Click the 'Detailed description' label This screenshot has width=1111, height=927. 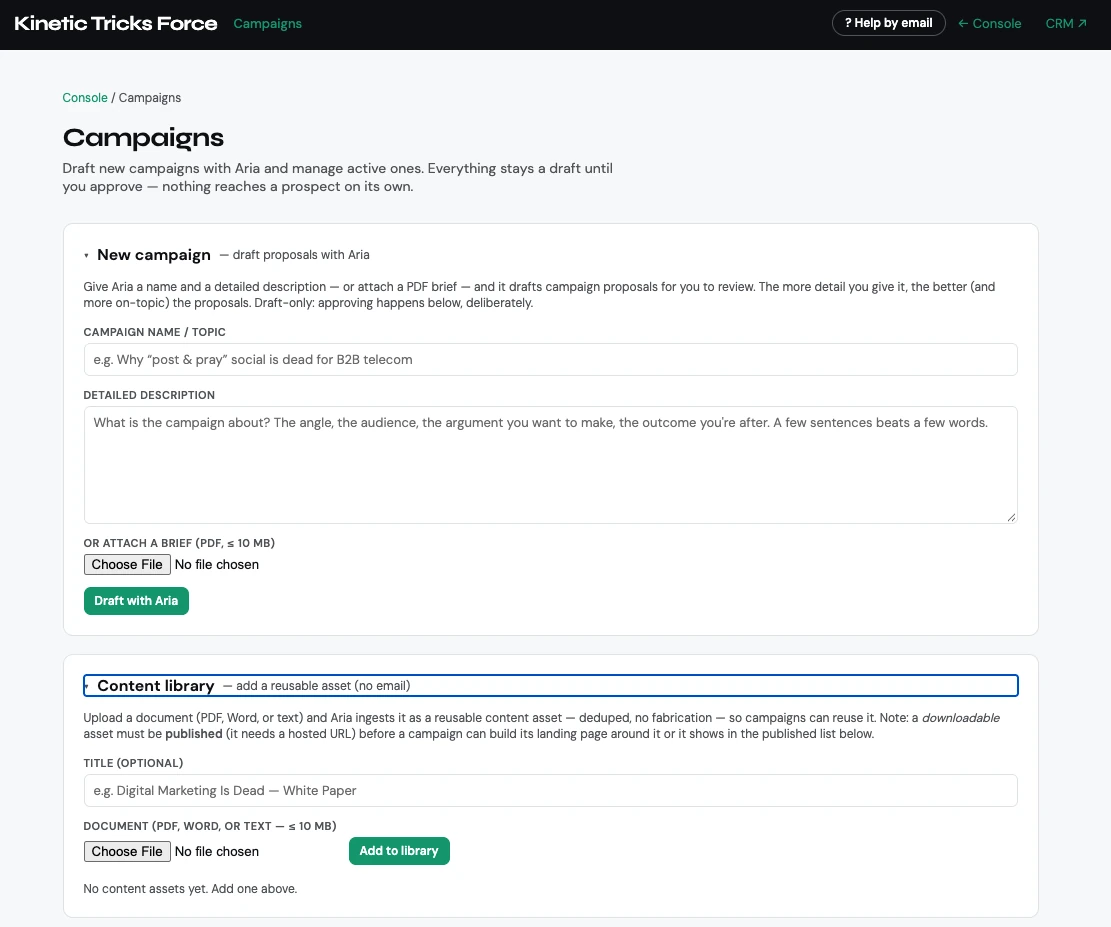pyautogui.click(x=149, y=395)
